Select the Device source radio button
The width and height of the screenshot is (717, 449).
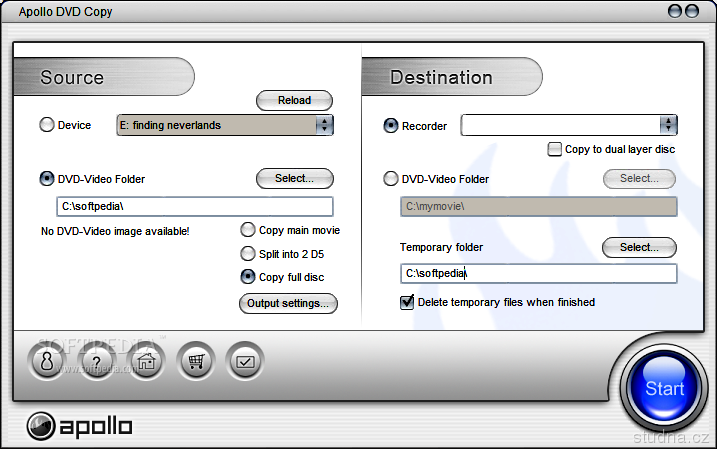[x=47, y=125]
